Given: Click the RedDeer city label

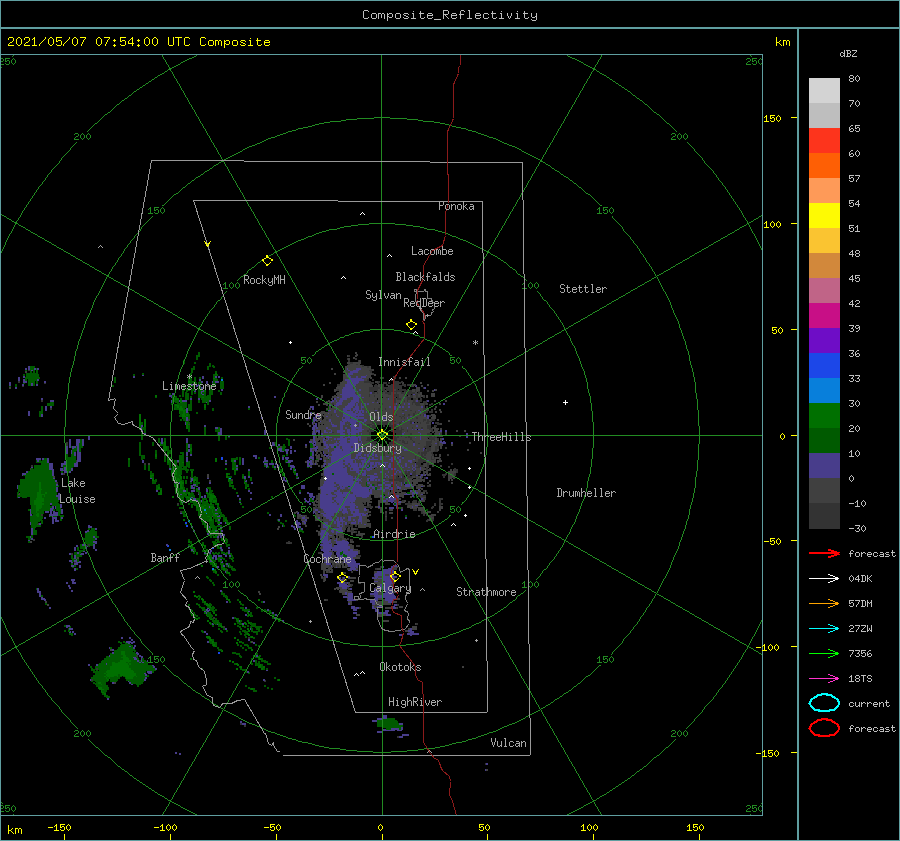Looking at the screenshot, I should tap(424, 303).
